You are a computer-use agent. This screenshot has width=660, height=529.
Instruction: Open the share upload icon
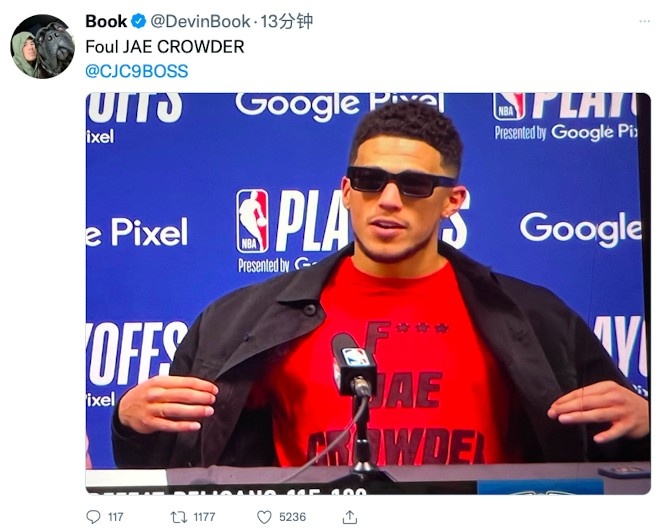(350, 517)
